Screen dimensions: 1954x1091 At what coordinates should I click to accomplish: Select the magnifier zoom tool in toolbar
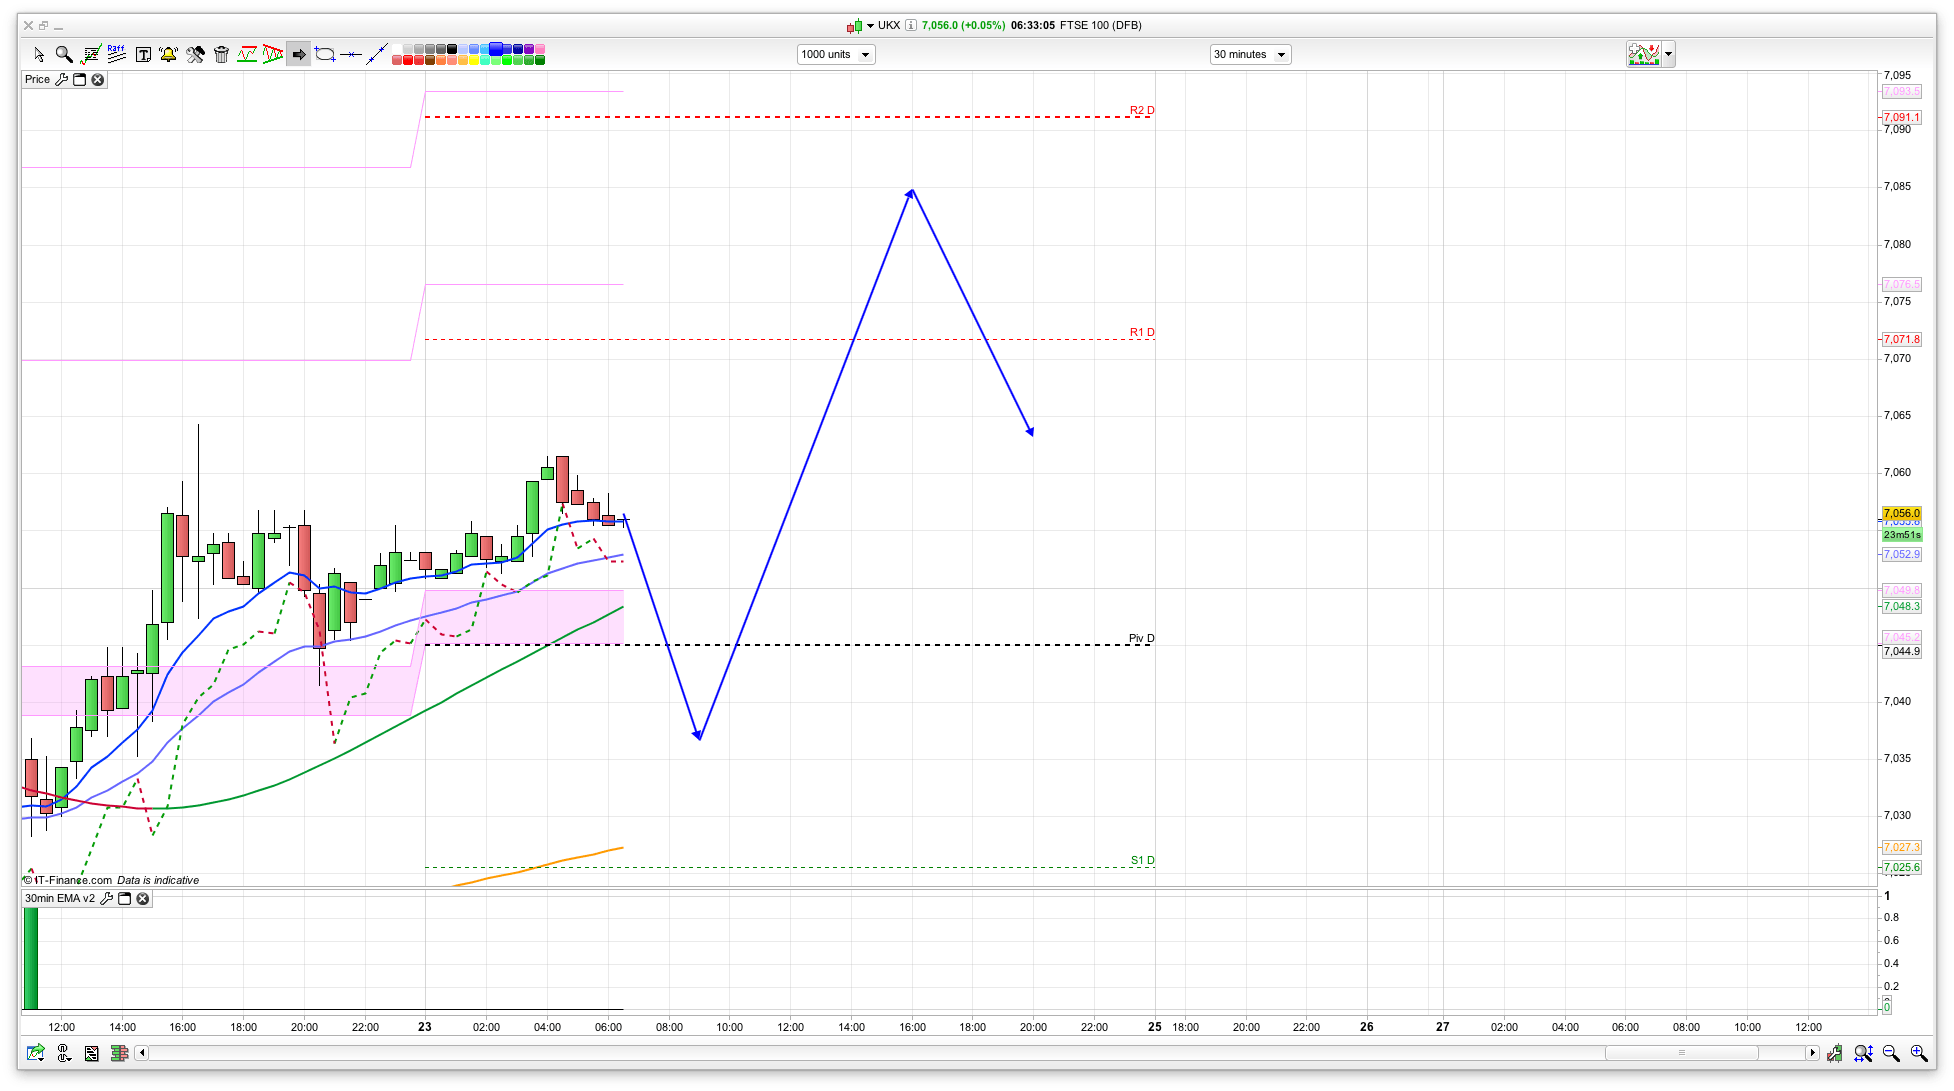(64, 54)
